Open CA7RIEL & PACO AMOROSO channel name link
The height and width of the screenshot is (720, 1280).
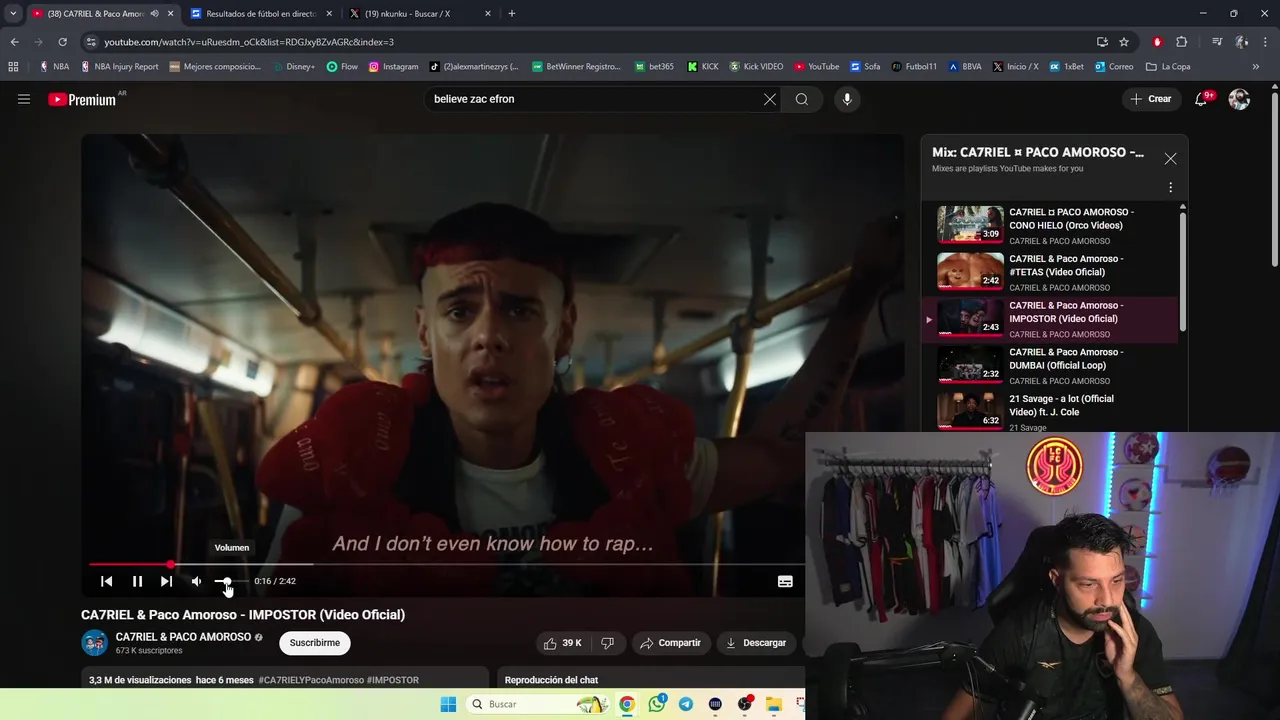(x=183, y=637)
